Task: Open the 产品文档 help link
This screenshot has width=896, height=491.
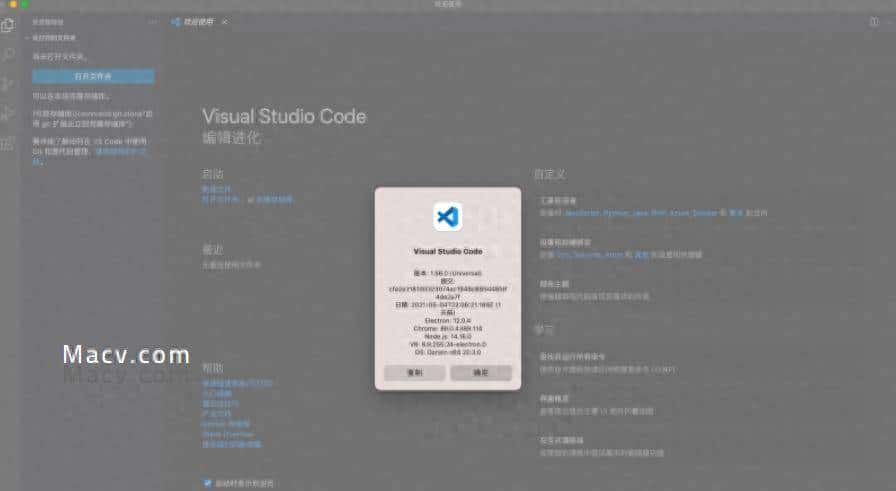Action: [x=217, y=414]
